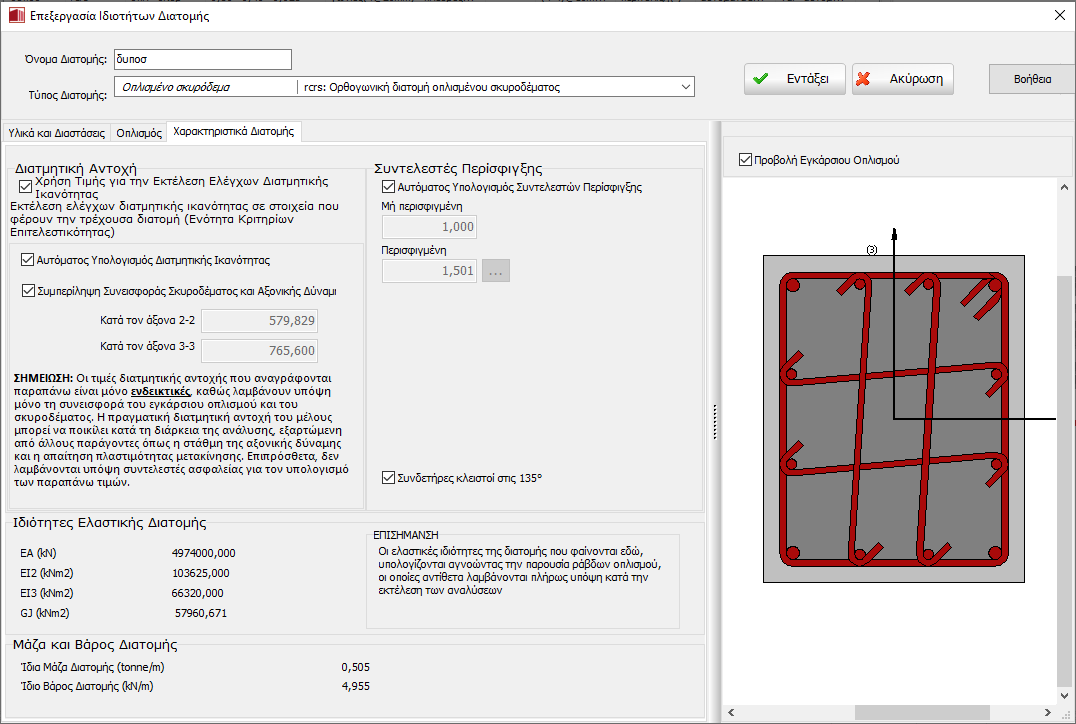
Task: Toggle Αυτόματος Υπολογισμός Συντελεστών Περίσφιγξης checkbox
Action: [389, 187]
